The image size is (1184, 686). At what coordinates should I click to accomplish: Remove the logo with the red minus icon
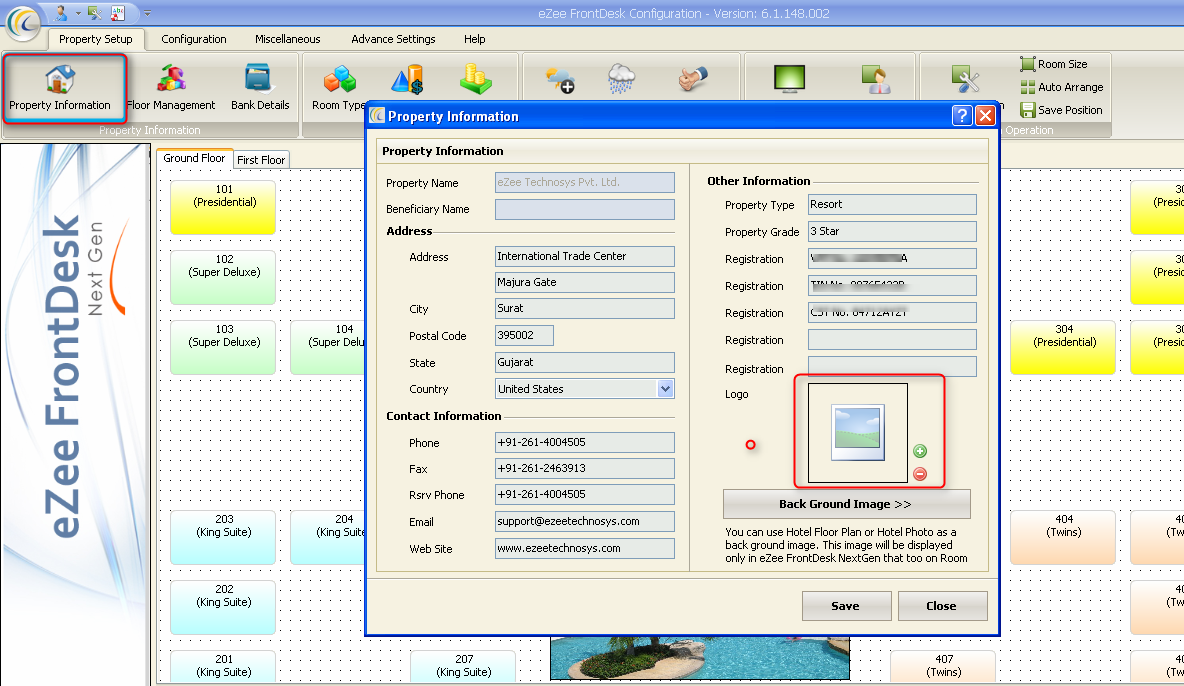[920, 474]
